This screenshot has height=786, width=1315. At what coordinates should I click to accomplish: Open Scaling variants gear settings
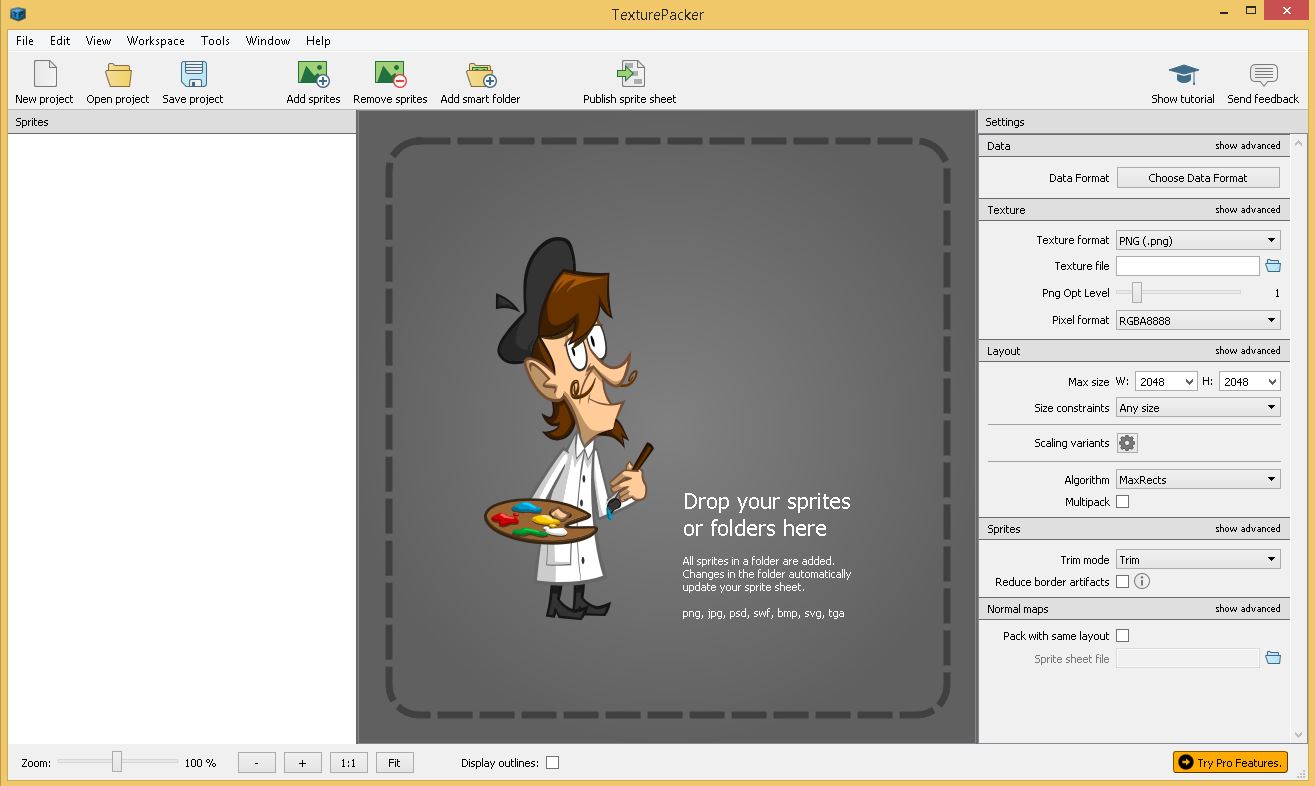coord(1127,443)
